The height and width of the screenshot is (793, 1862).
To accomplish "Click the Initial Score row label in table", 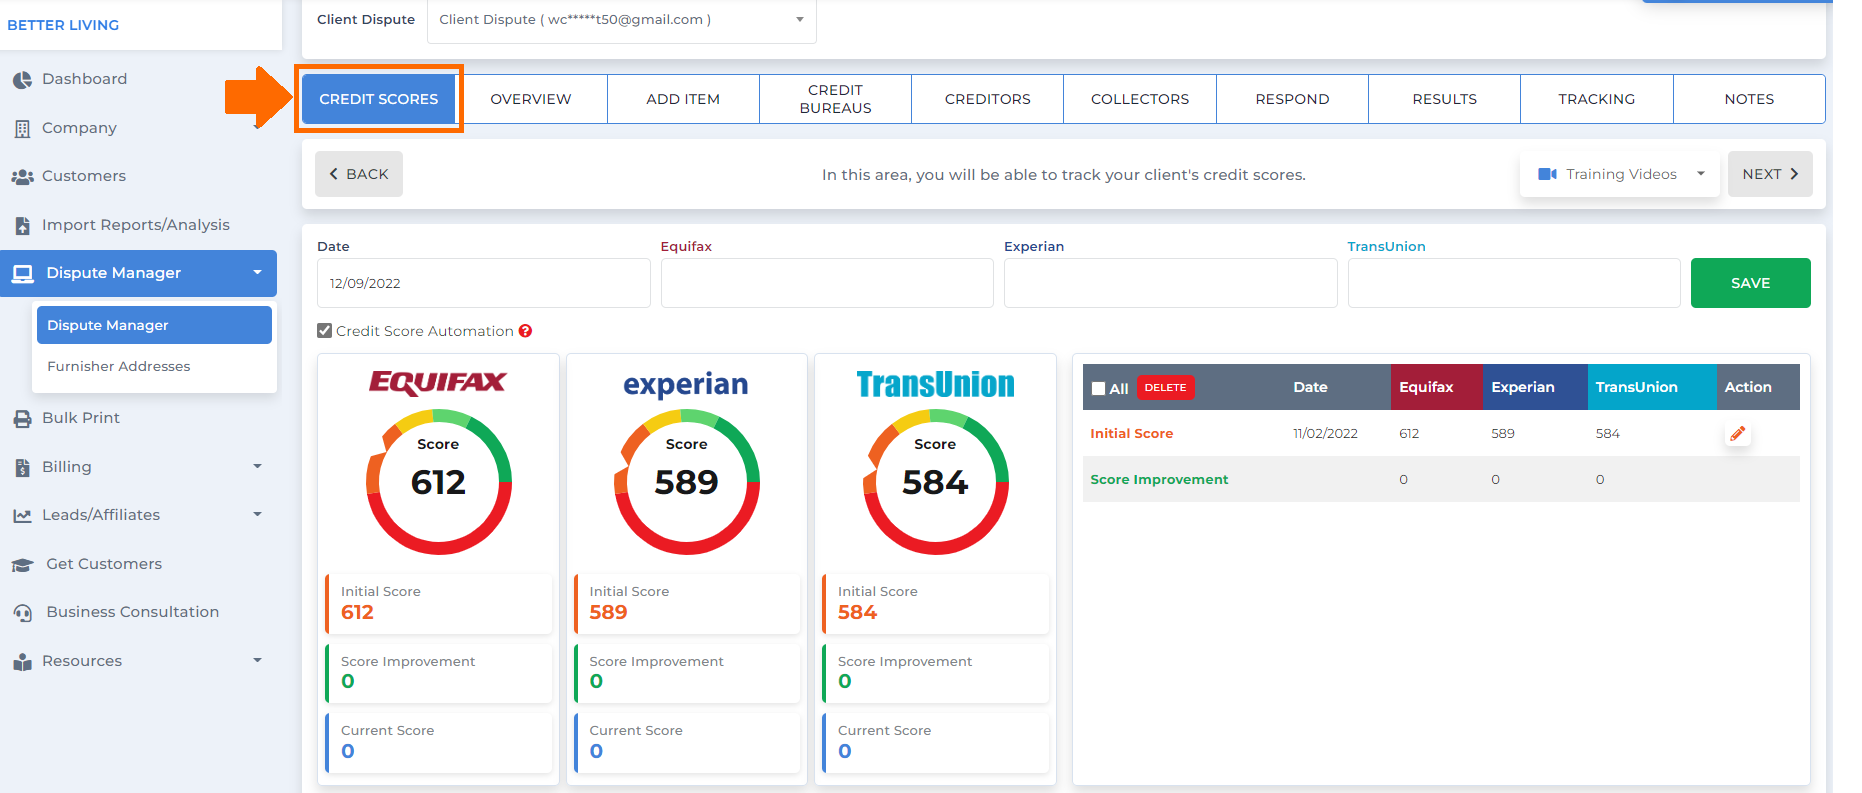I will click(1131, 434).
